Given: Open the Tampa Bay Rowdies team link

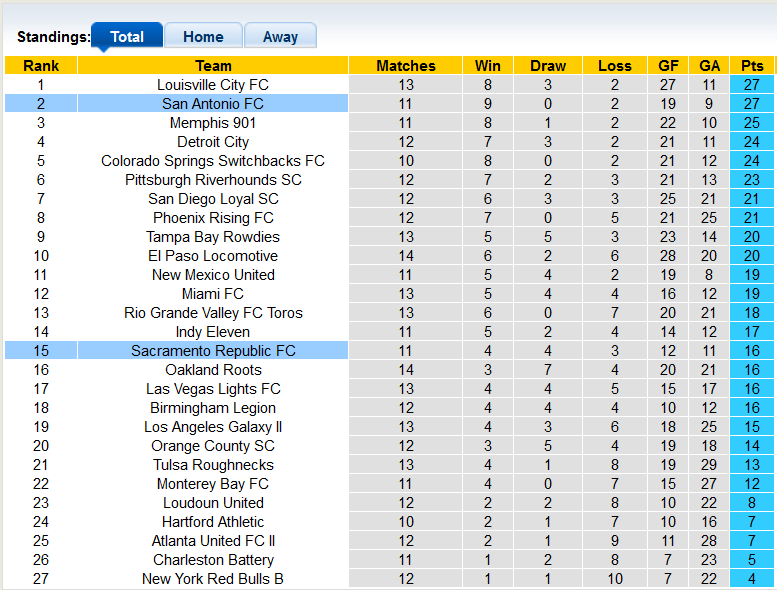Looking at the screenshot, I should pos(213,237).
